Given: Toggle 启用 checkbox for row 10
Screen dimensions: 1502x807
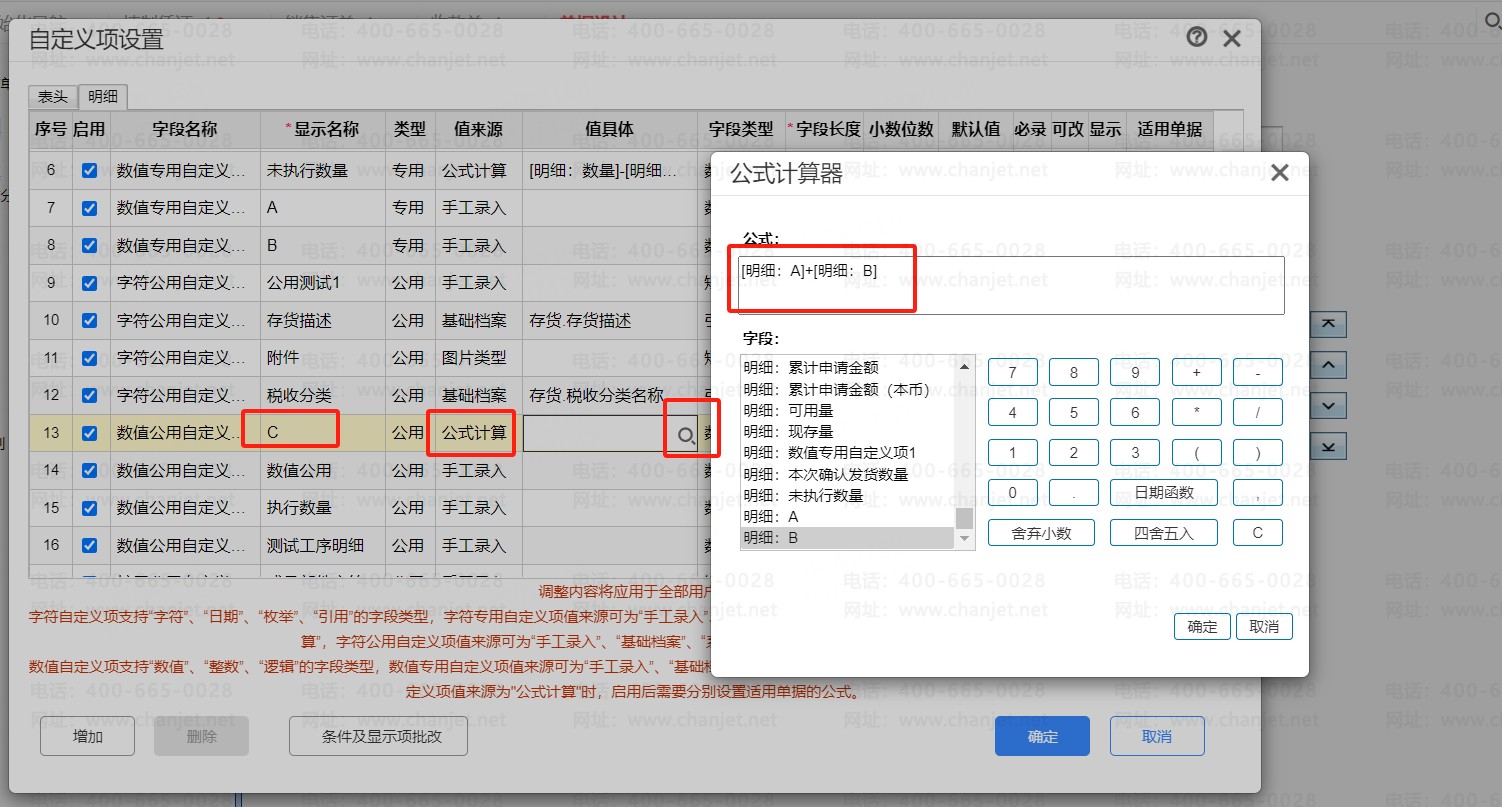Looking at the screenshot, I should pyautogui.click(x=90, y=320).
